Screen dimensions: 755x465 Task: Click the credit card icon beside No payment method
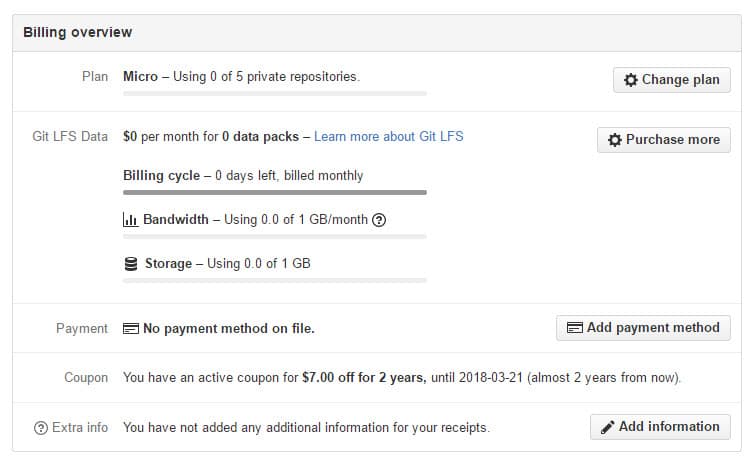point(130,328)
